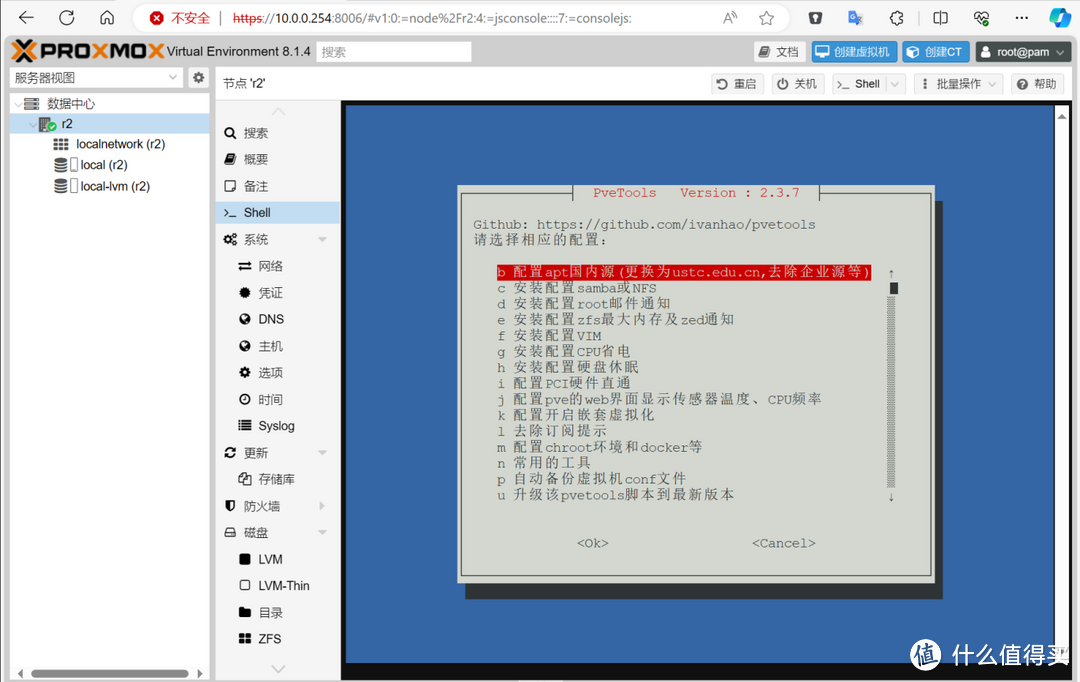Click the gear icon beside server view

pos(199,78)
